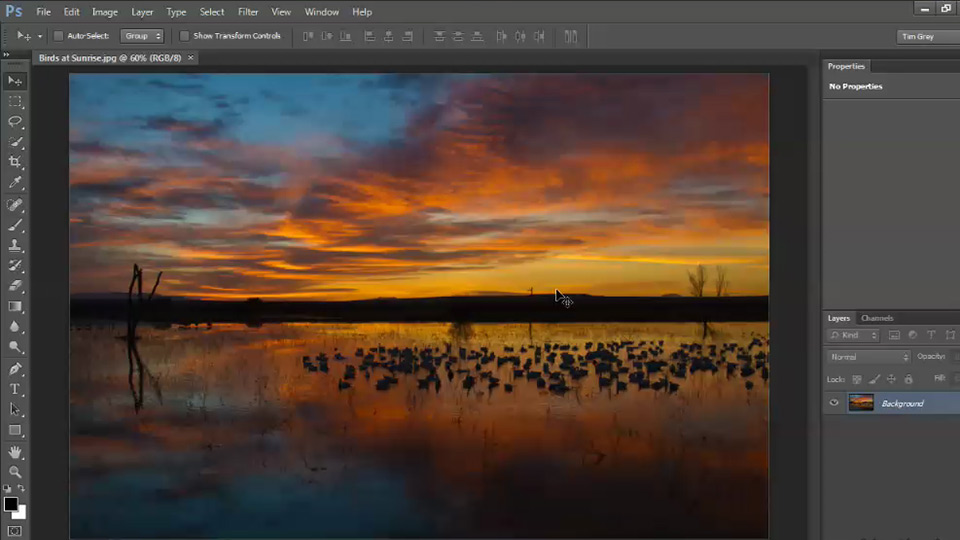Switch foreground and background colors
Image resolution: width=960 pixels, height=540 pixels.
[21, 489]
